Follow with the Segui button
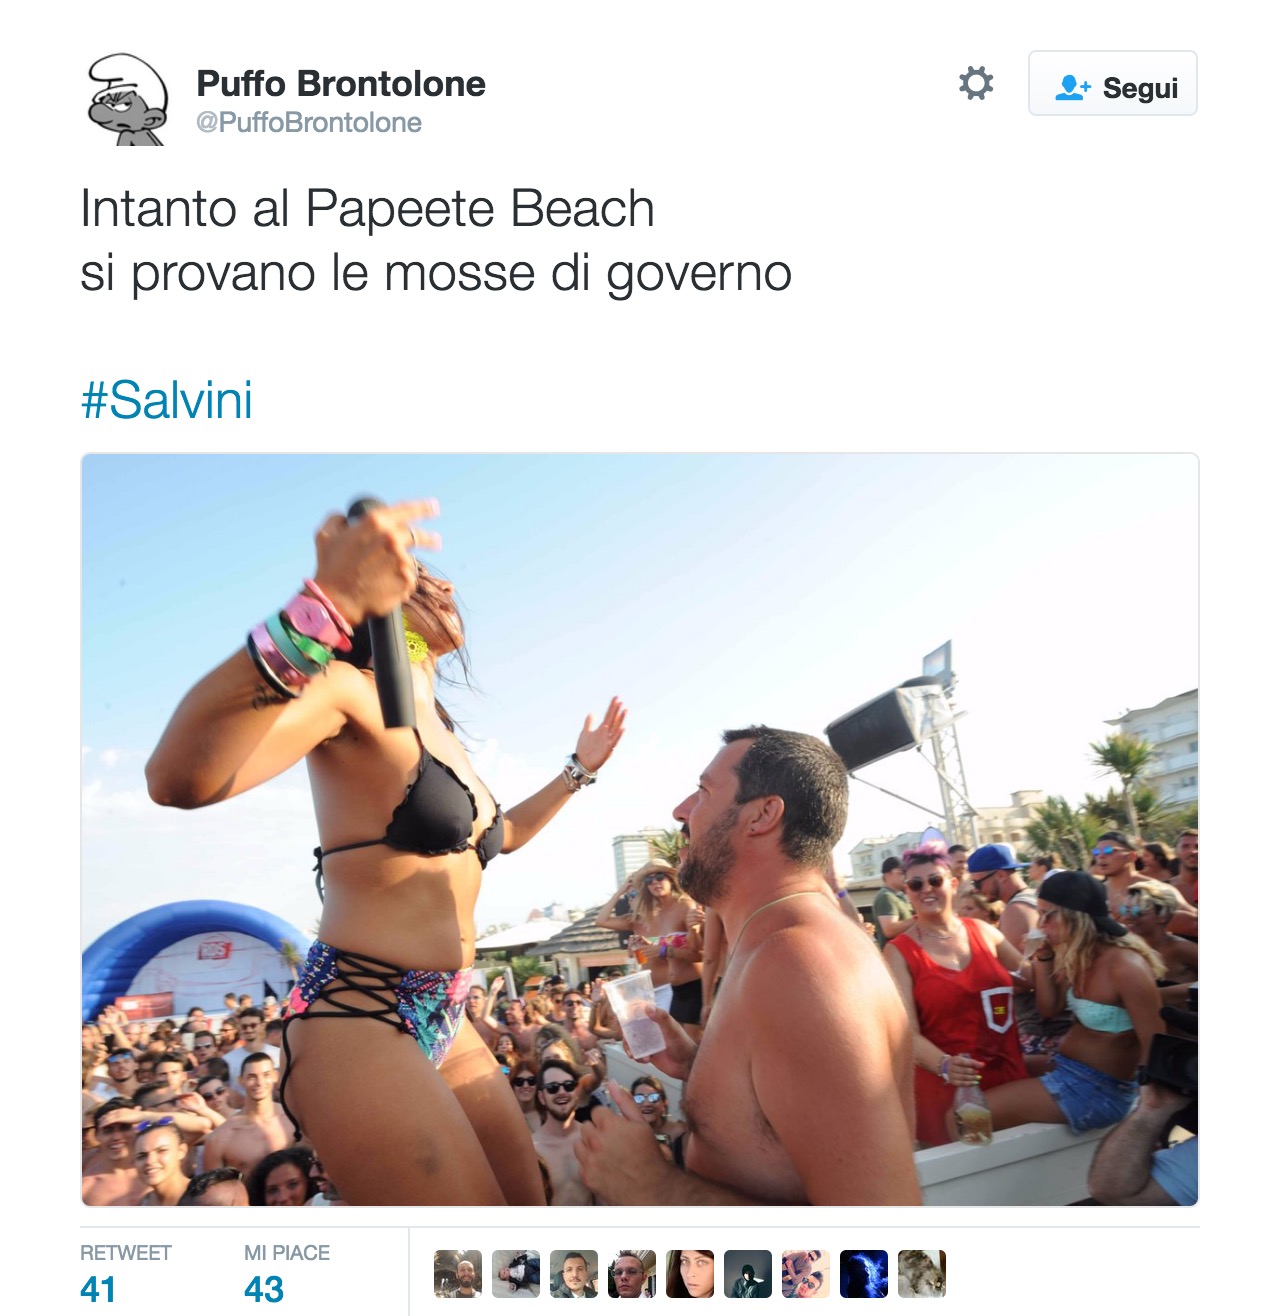This screenshot has height=1316, width=1280. pos(1113,84)
